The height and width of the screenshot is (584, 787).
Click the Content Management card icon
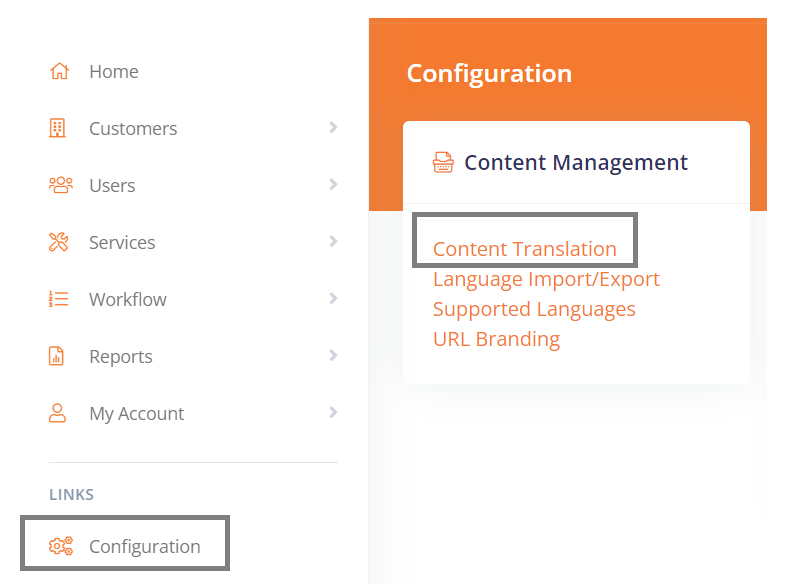tap(443, 162)
